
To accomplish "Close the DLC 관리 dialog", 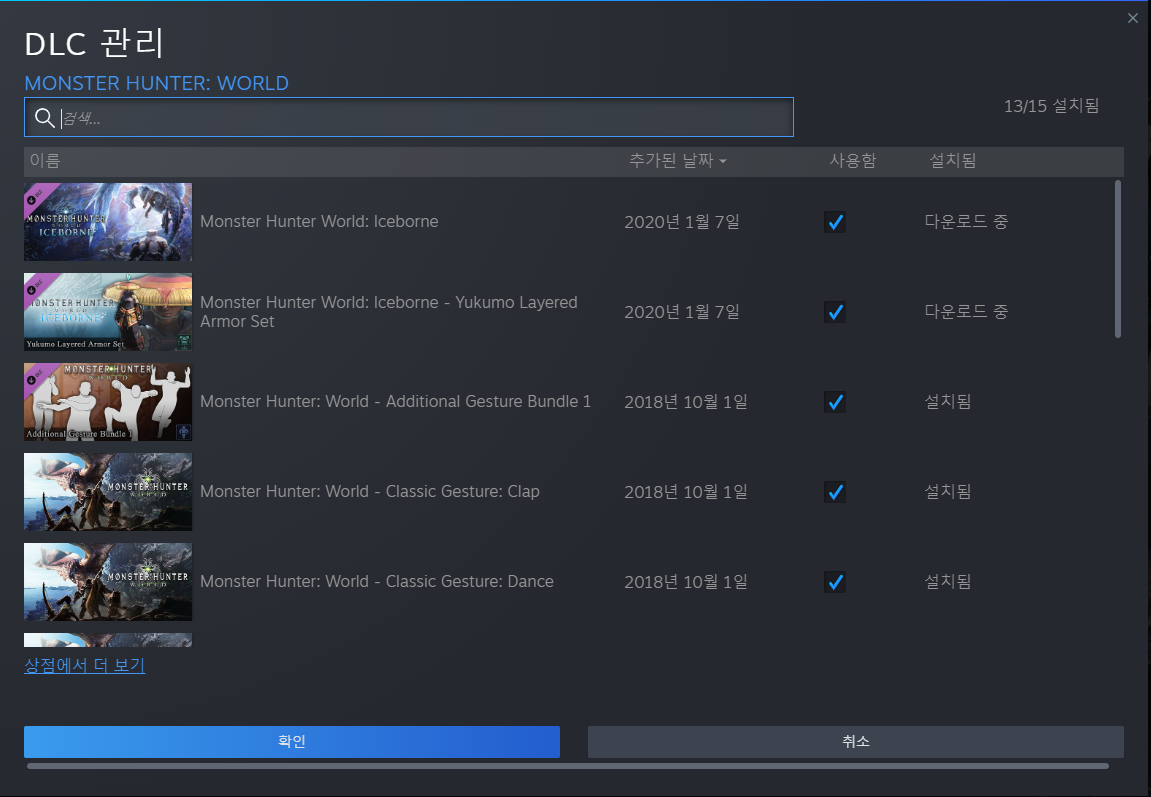I will pos(1133,18).
